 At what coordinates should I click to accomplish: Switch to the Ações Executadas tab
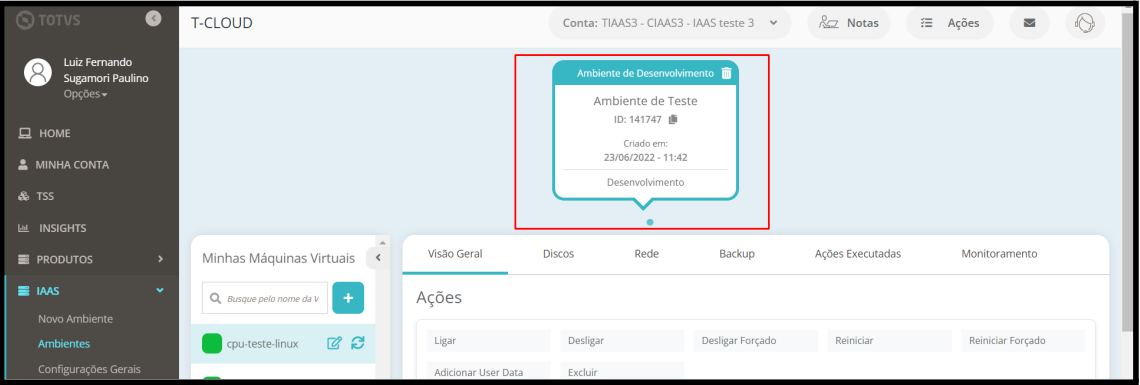point(858,254)
